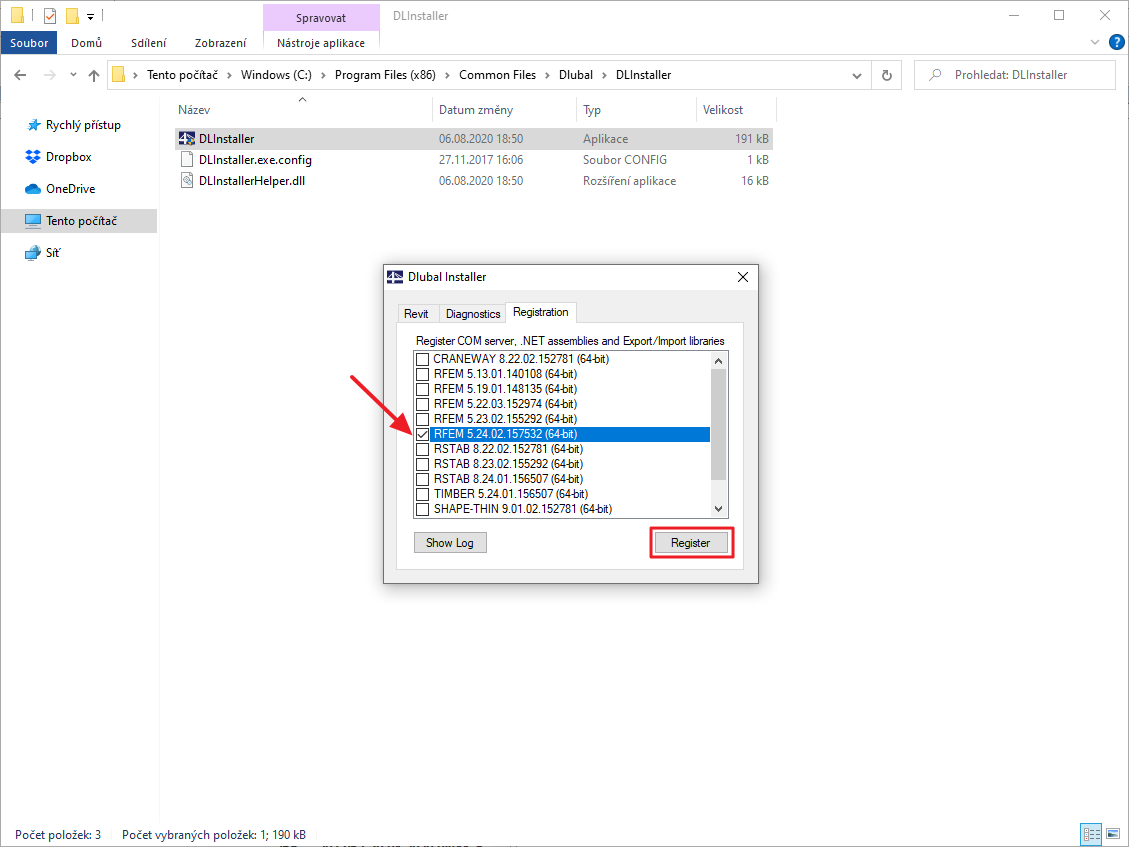Click scroll down arrow in registration list
Image resolution: width=1129 pixels, height=847 pixels.
pos(719,508)
